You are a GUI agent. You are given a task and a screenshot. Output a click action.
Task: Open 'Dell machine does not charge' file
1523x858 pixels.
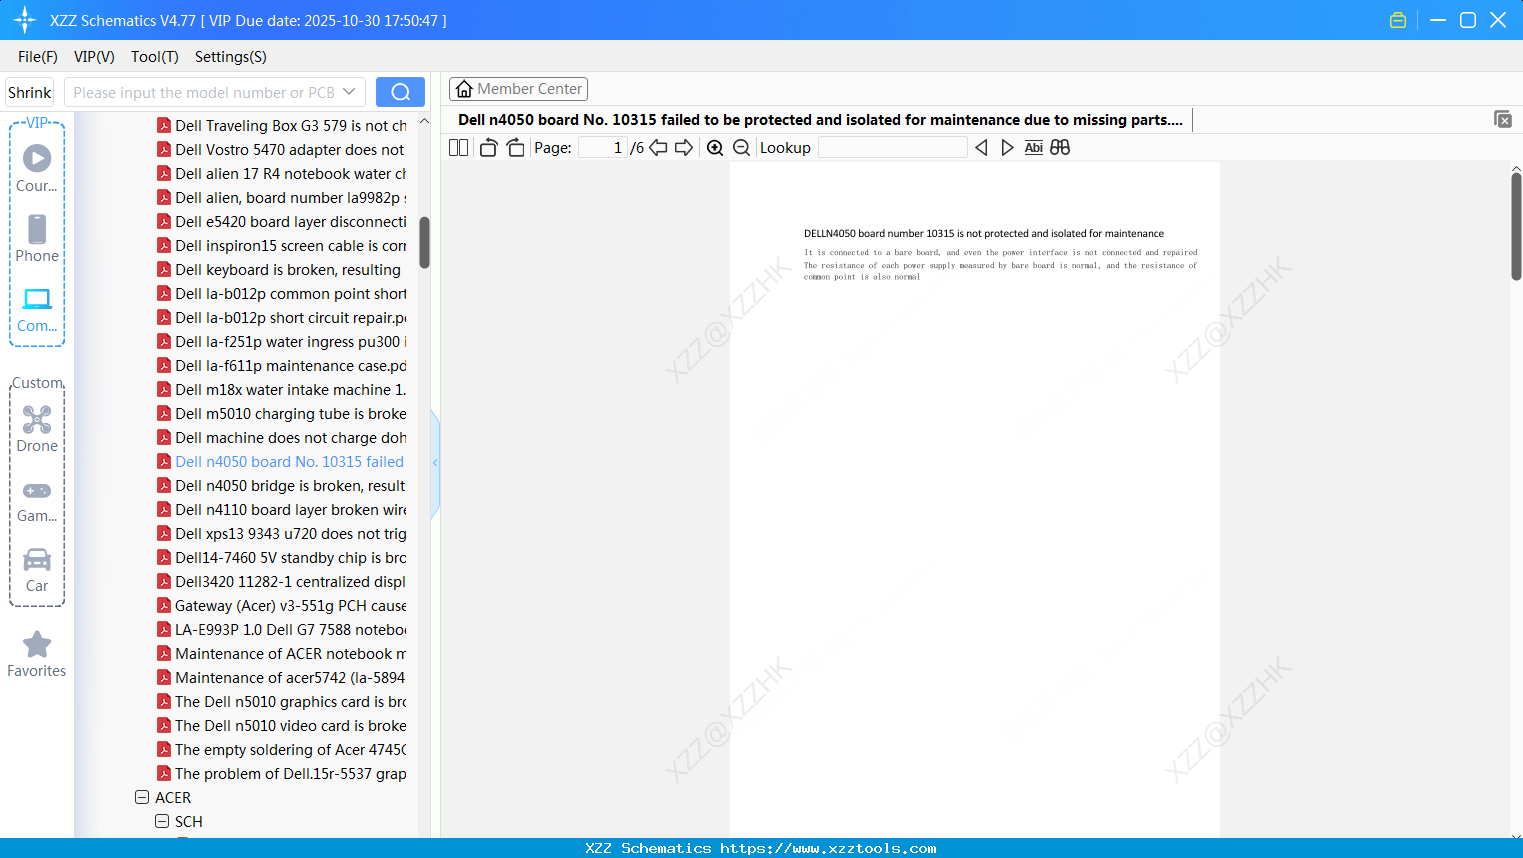click(281, 438)
